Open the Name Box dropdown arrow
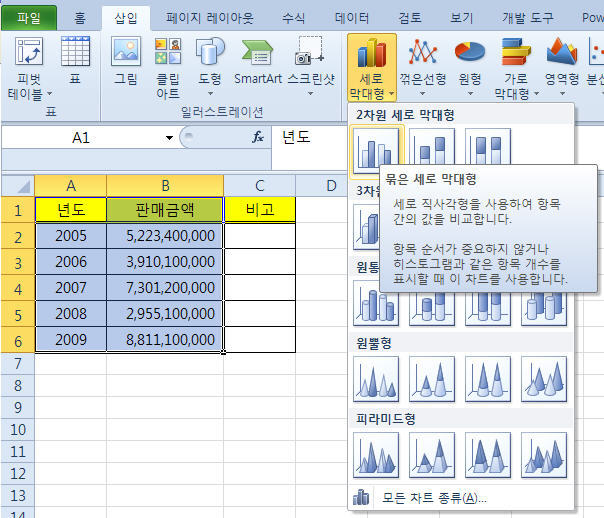Viewport: 604px width, 518px height. click(169, 137)
